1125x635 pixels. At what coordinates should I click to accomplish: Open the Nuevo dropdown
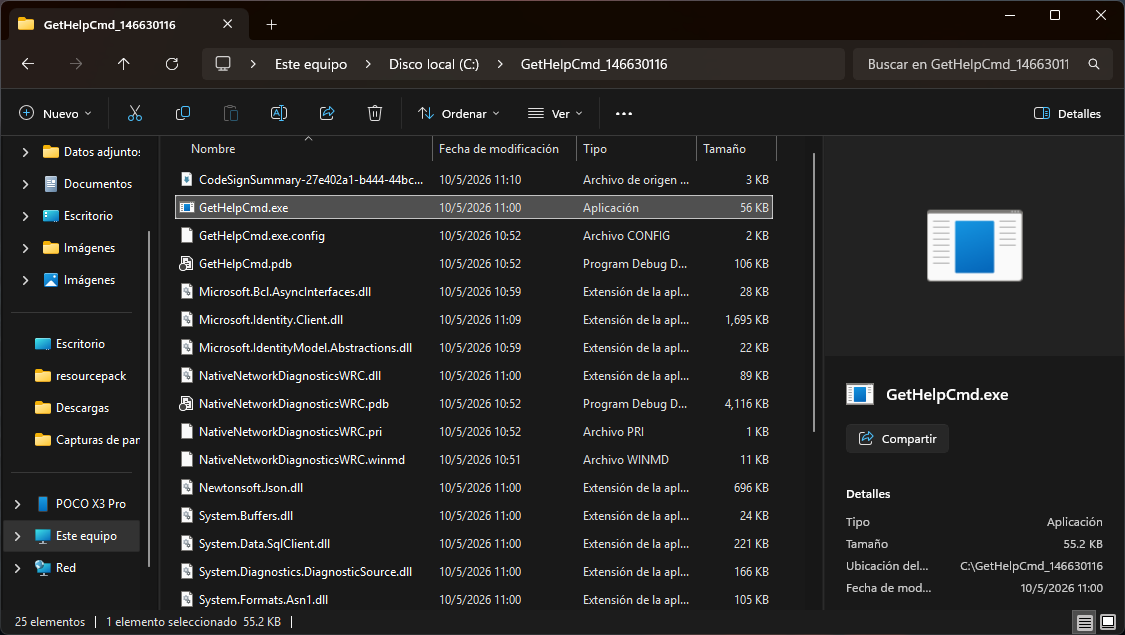(55, 113)
